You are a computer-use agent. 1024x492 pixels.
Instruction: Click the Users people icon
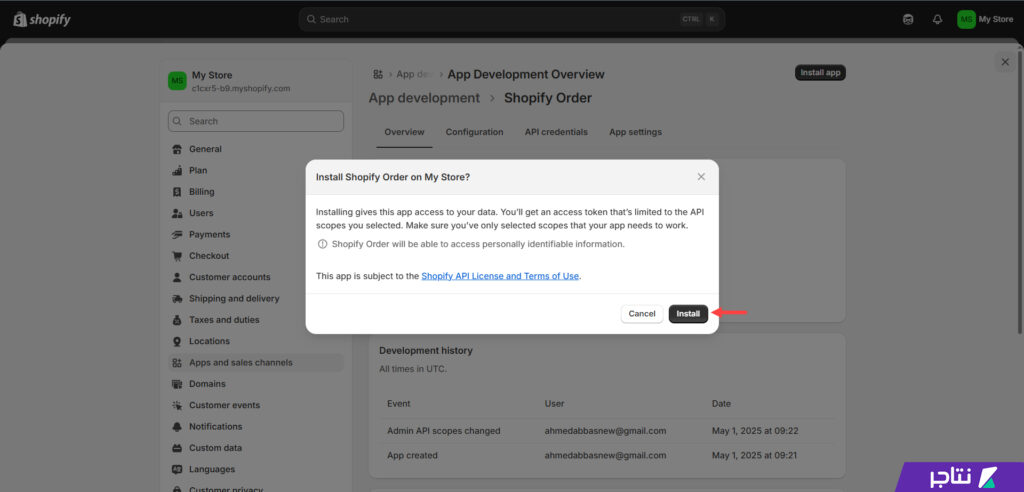tap(177, 214)
